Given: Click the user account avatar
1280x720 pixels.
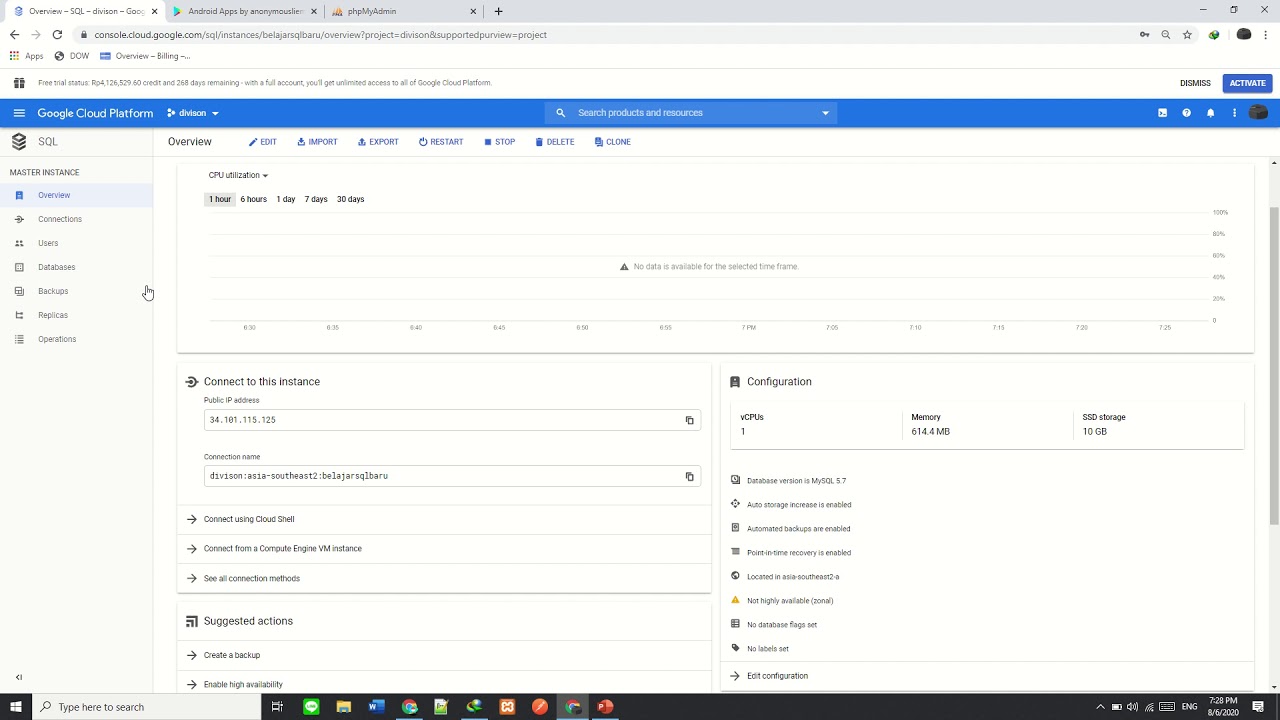Looking at the screenshot, I should coord(1259,113).
